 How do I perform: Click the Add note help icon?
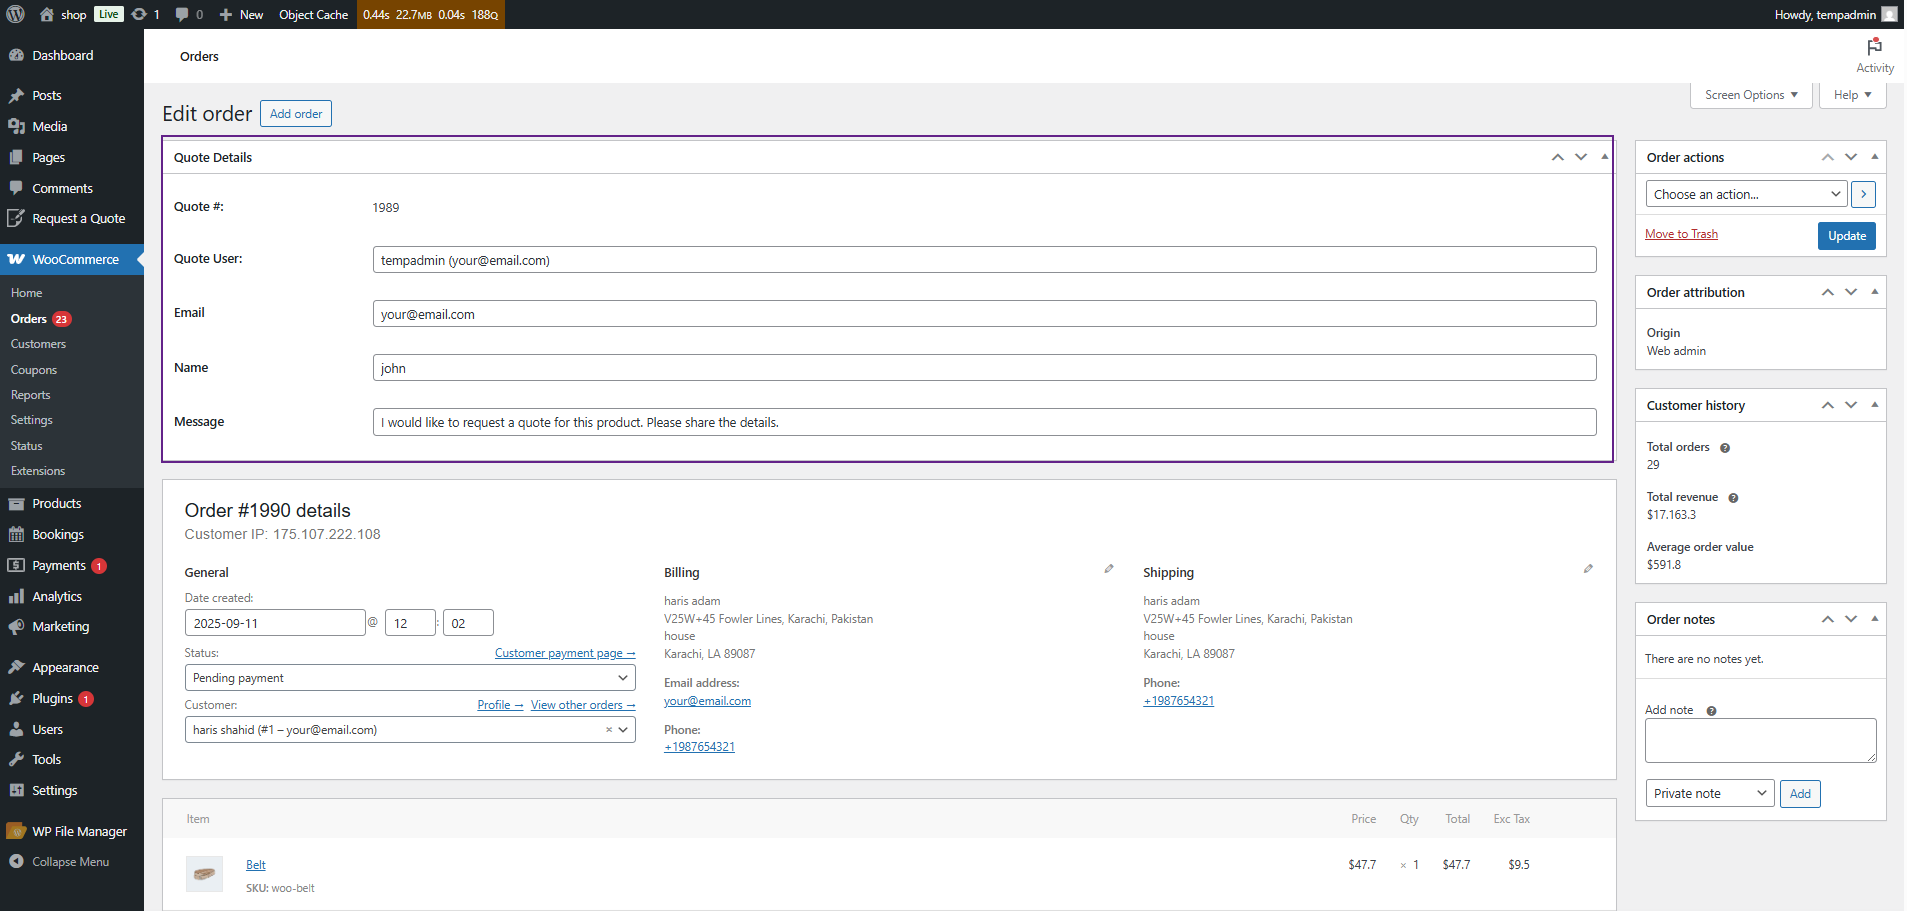[1711, 711]
